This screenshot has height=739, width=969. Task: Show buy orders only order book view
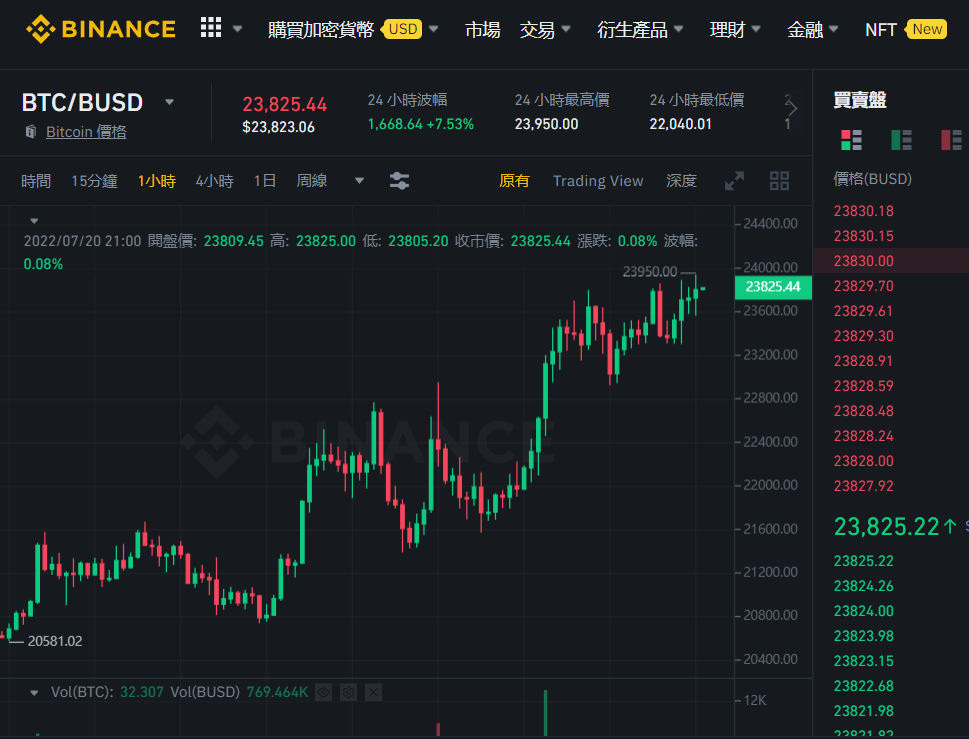[901, 140]
